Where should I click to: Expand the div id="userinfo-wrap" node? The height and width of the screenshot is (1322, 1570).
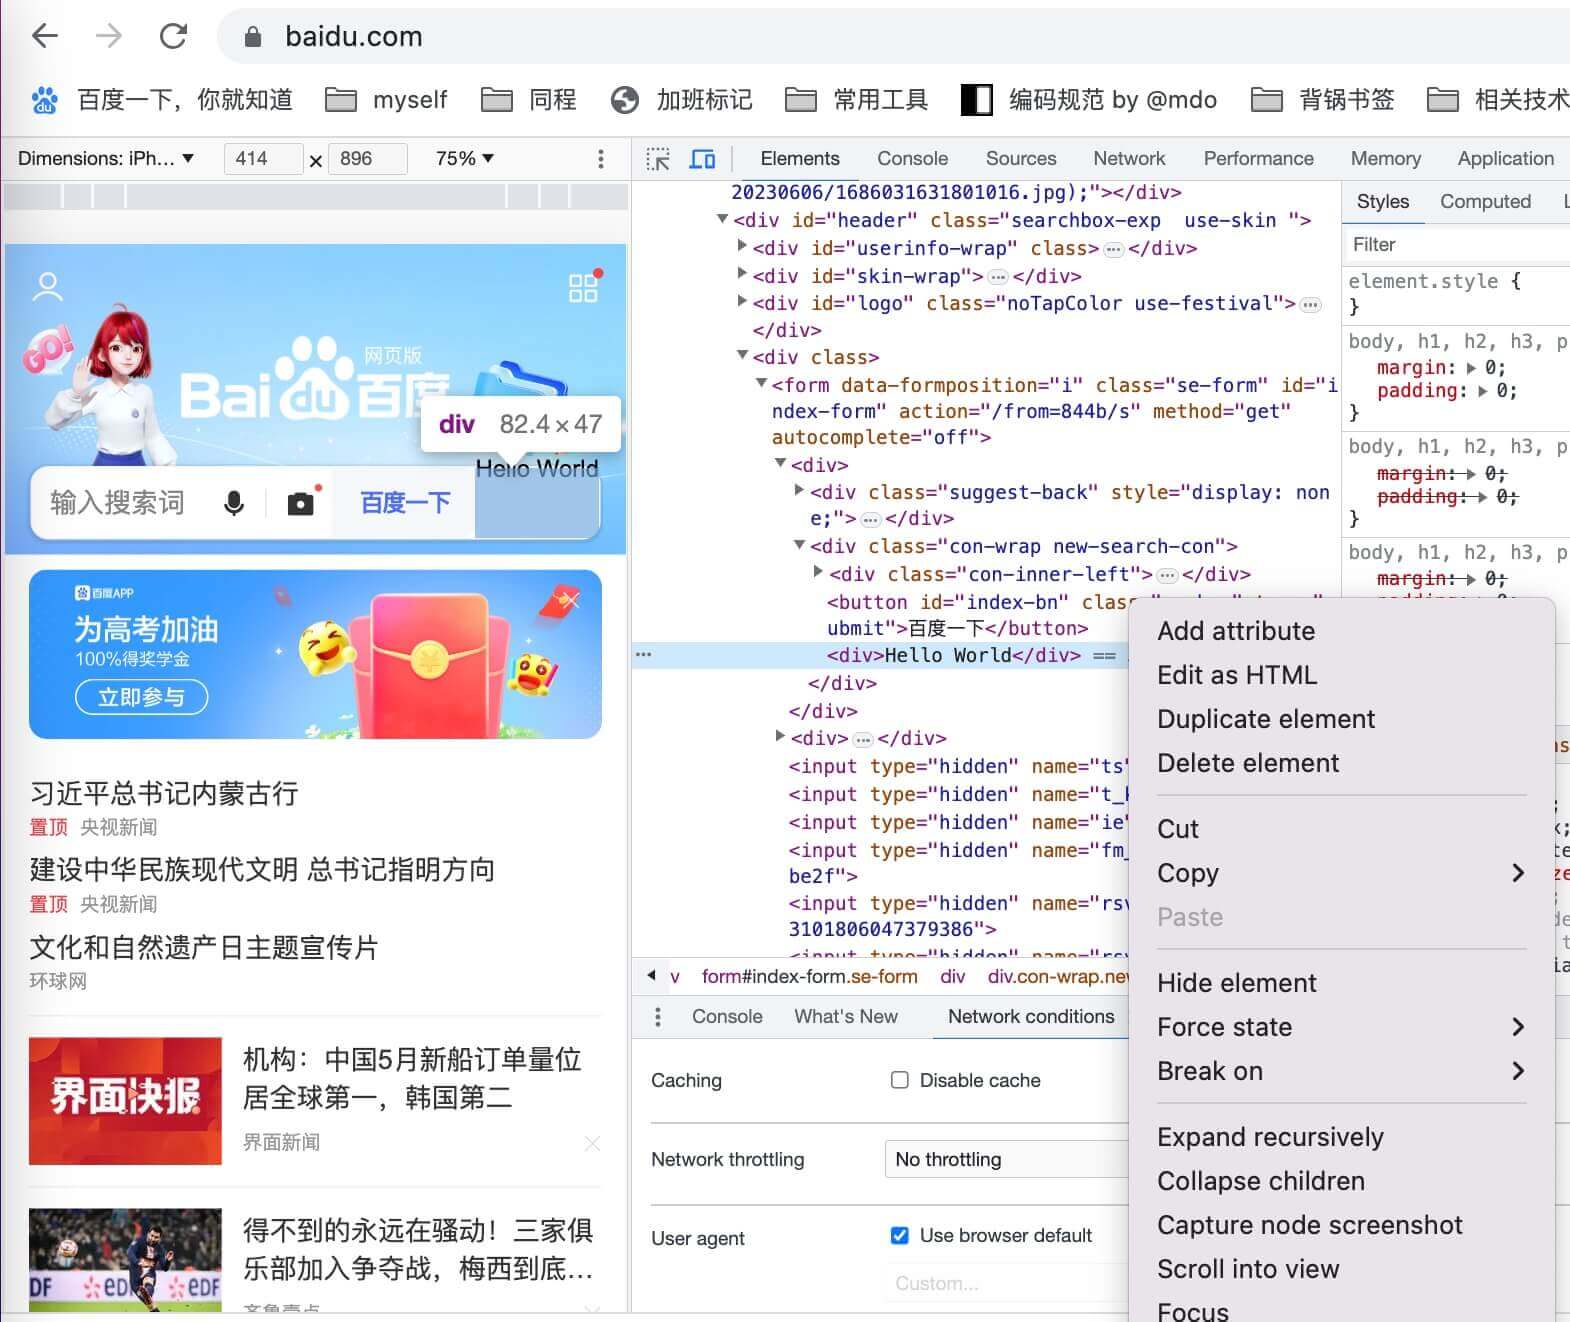pos(742,246)
